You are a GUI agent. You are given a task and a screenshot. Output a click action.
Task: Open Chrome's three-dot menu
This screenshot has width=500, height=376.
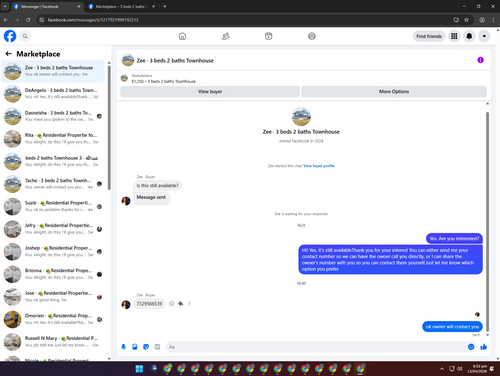493,20
